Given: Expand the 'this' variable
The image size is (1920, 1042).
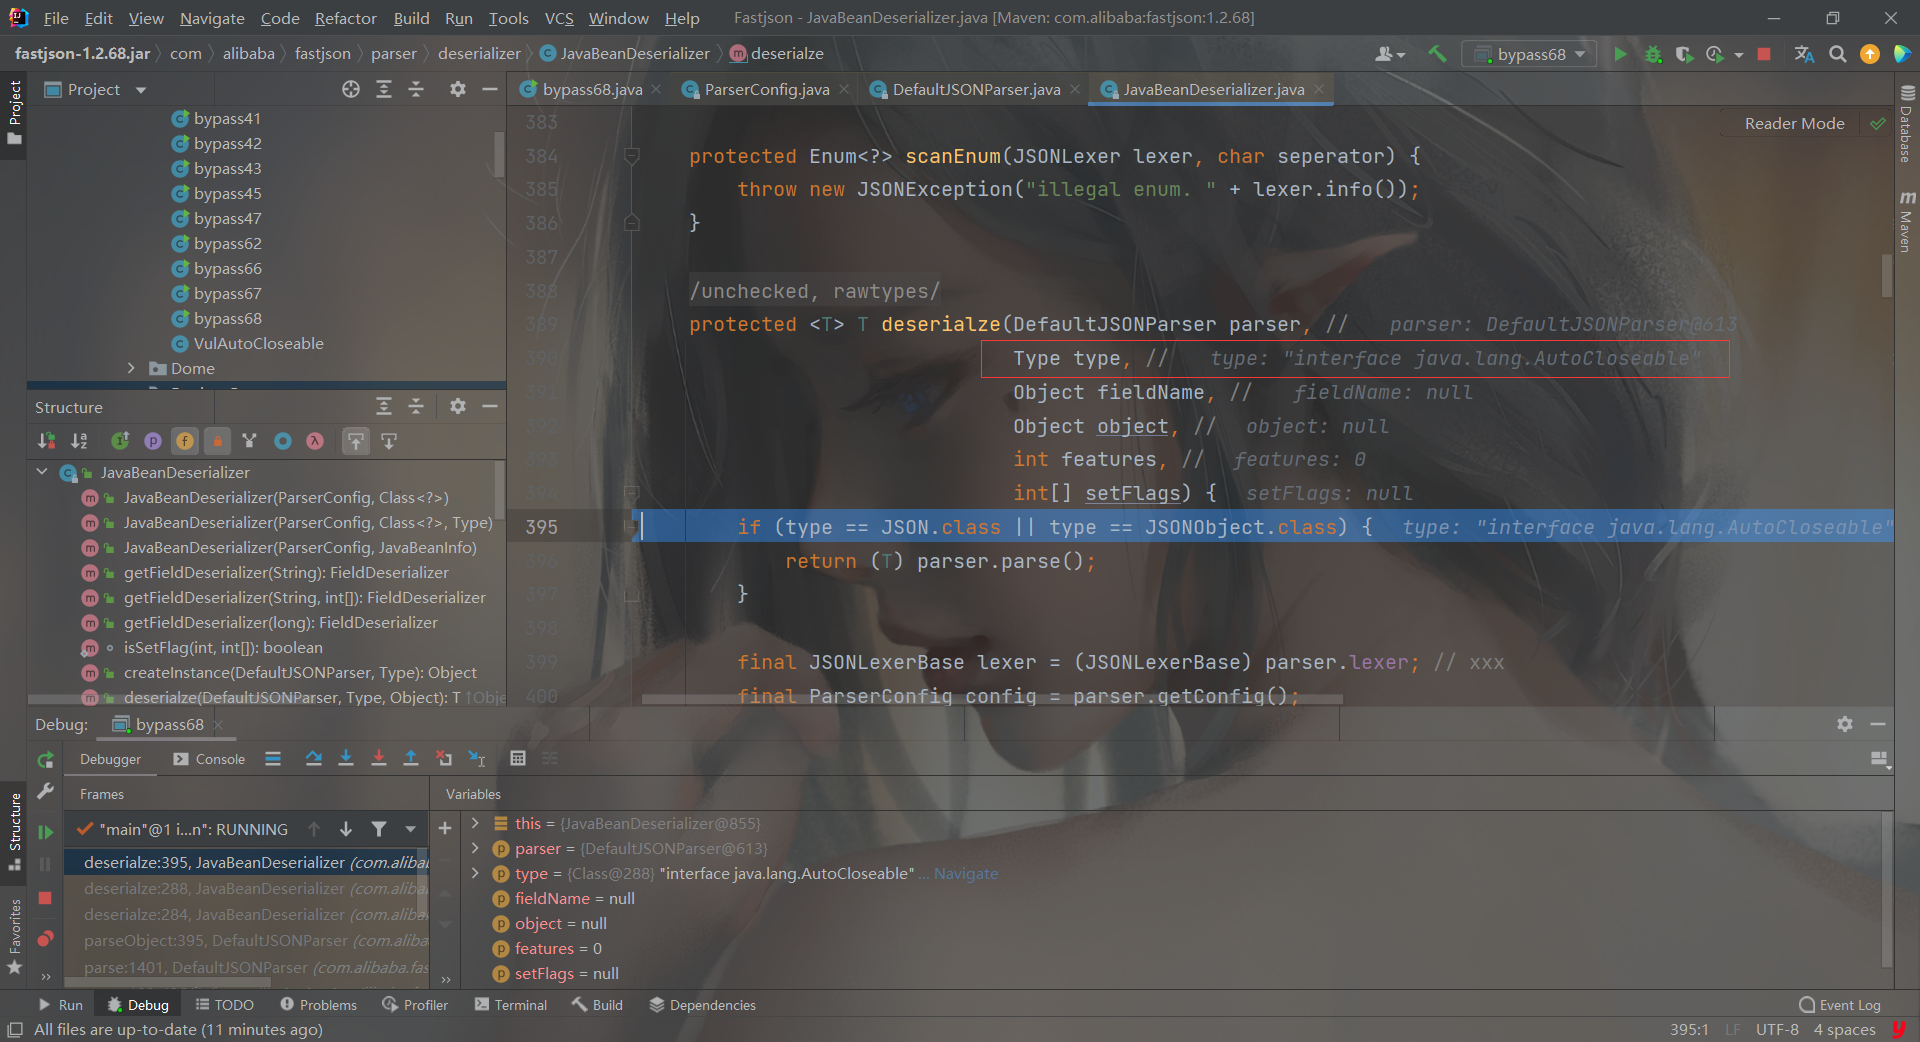Looking at the screenshot, I should (475, 823).
